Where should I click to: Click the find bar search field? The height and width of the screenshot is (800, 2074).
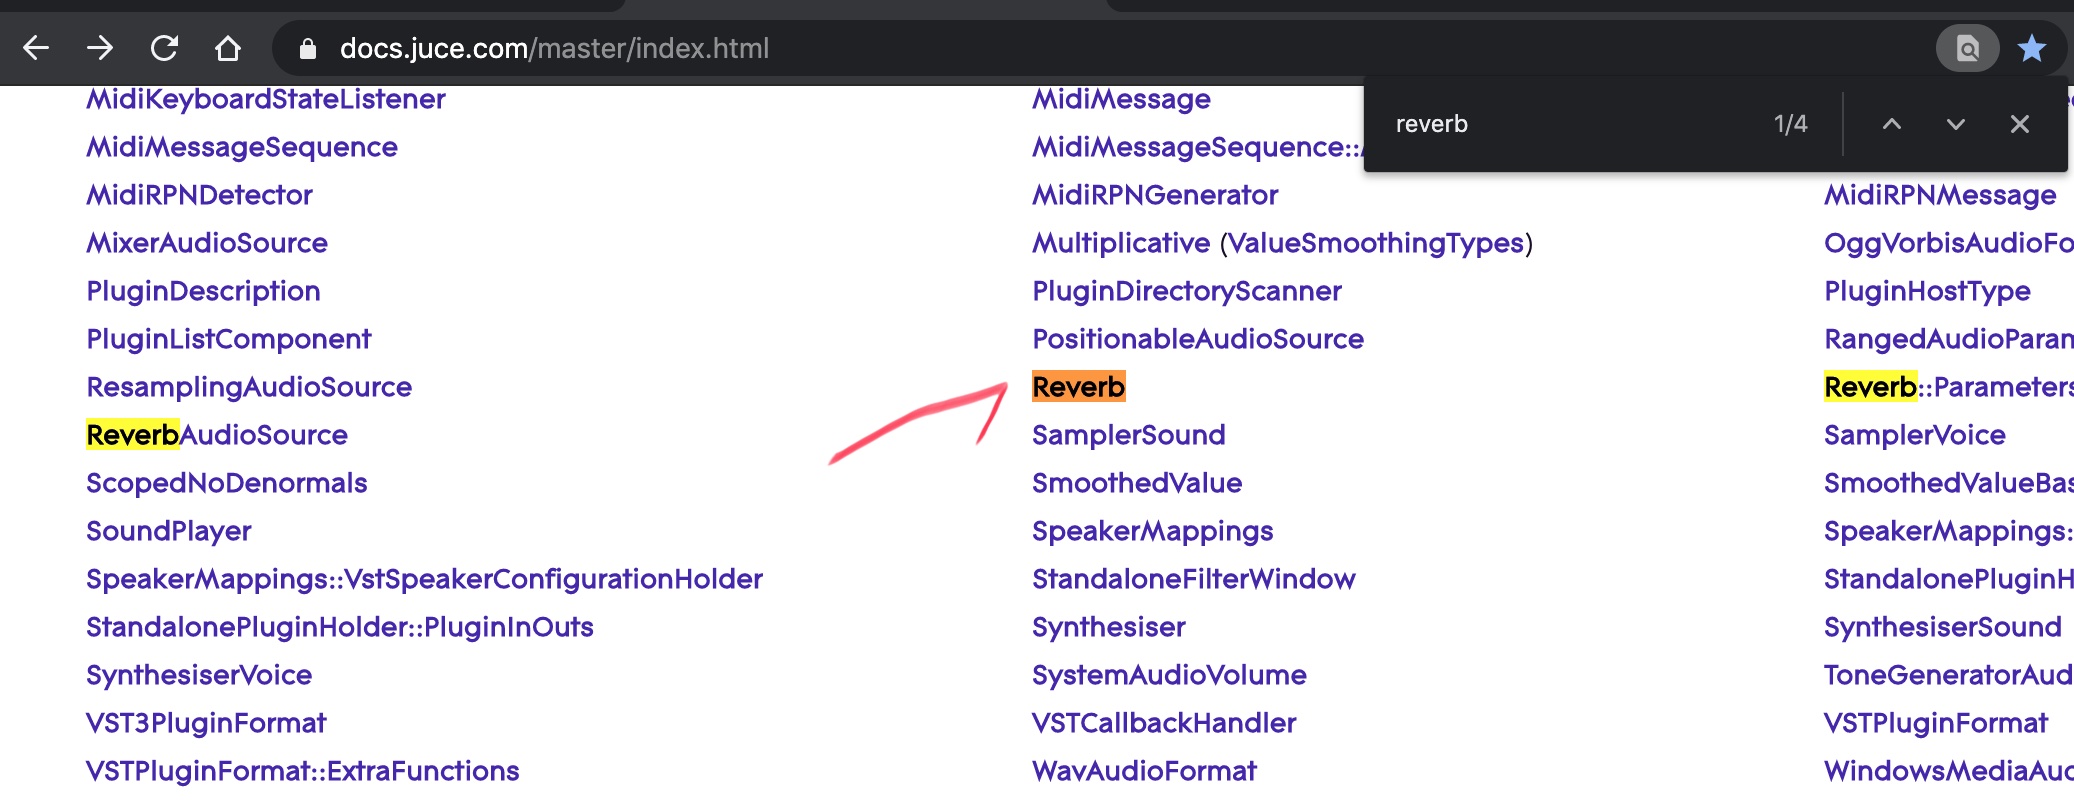pyautogui.click(x=1570, y=124)
